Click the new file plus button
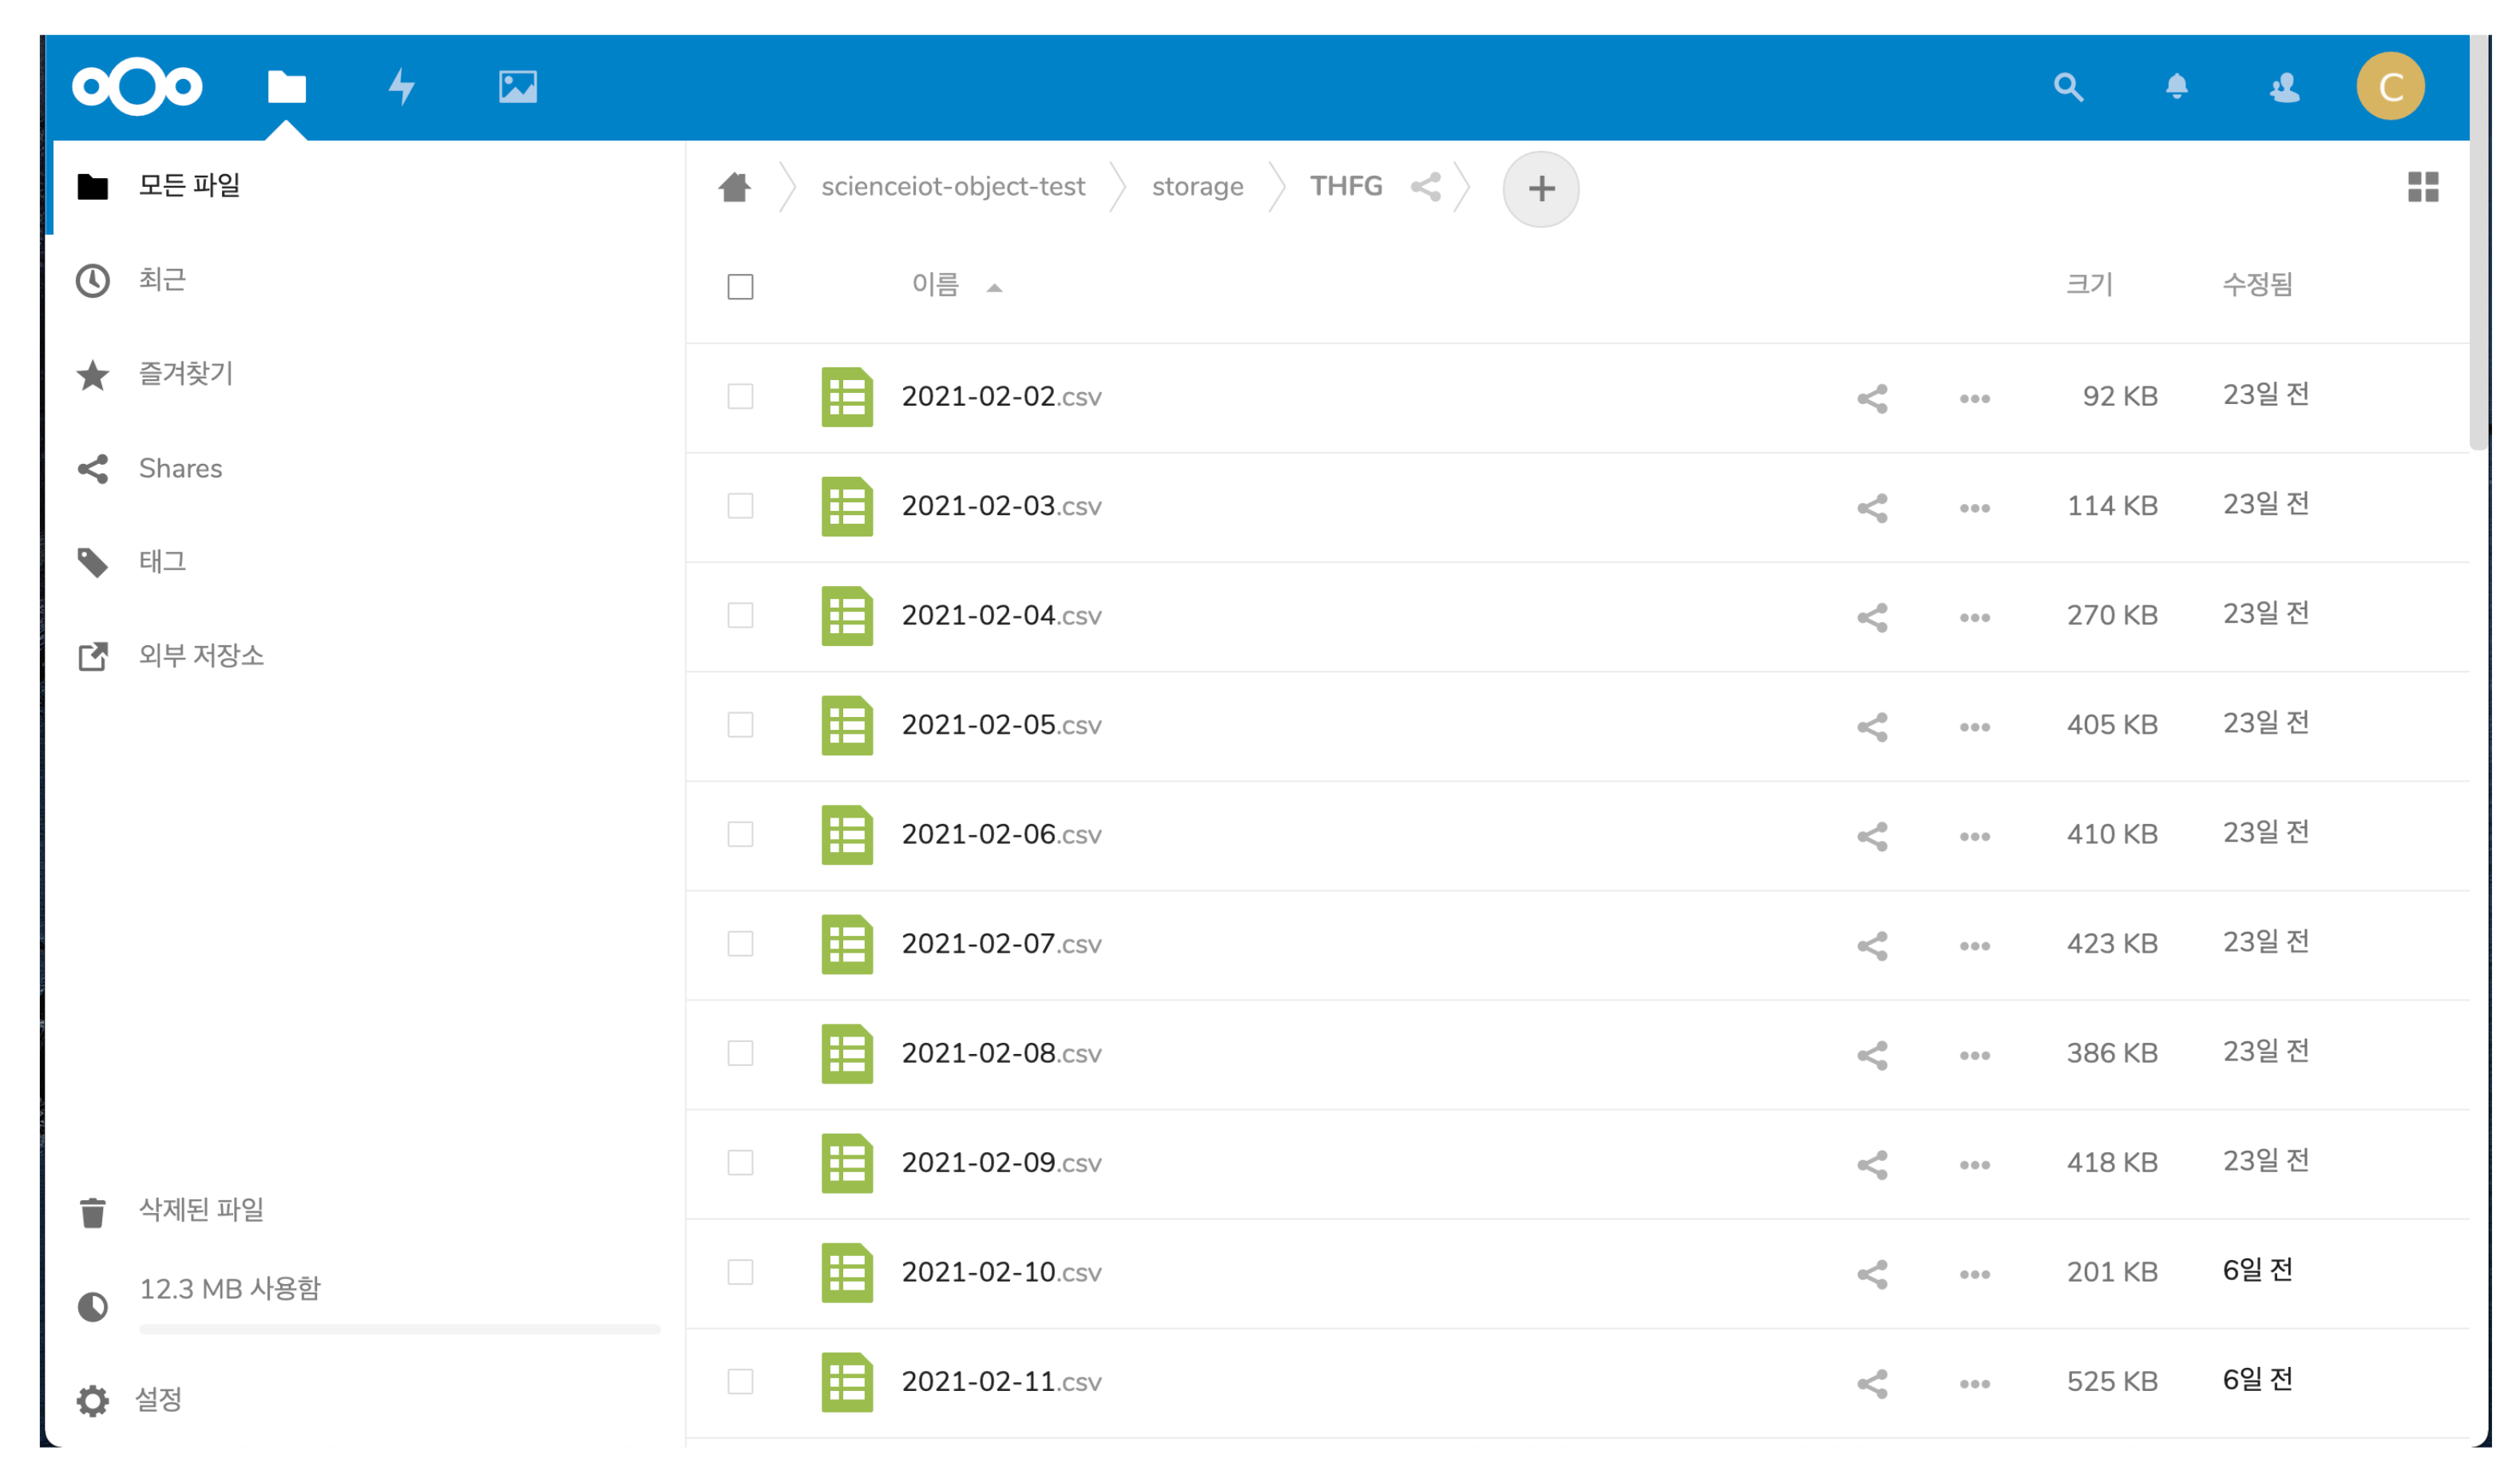The height and width of the screenshot is (1482, 2520). pyautogui.click(x=1540, y=189)
